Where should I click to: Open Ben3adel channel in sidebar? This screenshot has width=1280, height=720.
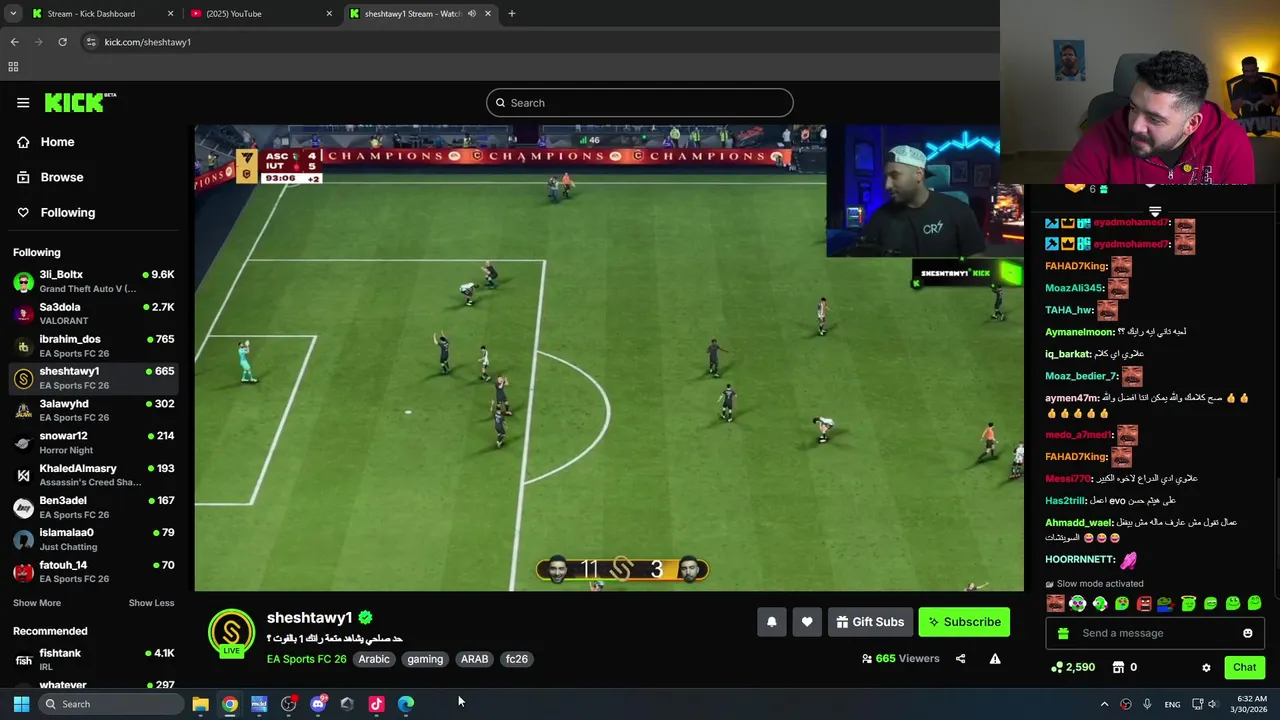click(x=94, y=507)
